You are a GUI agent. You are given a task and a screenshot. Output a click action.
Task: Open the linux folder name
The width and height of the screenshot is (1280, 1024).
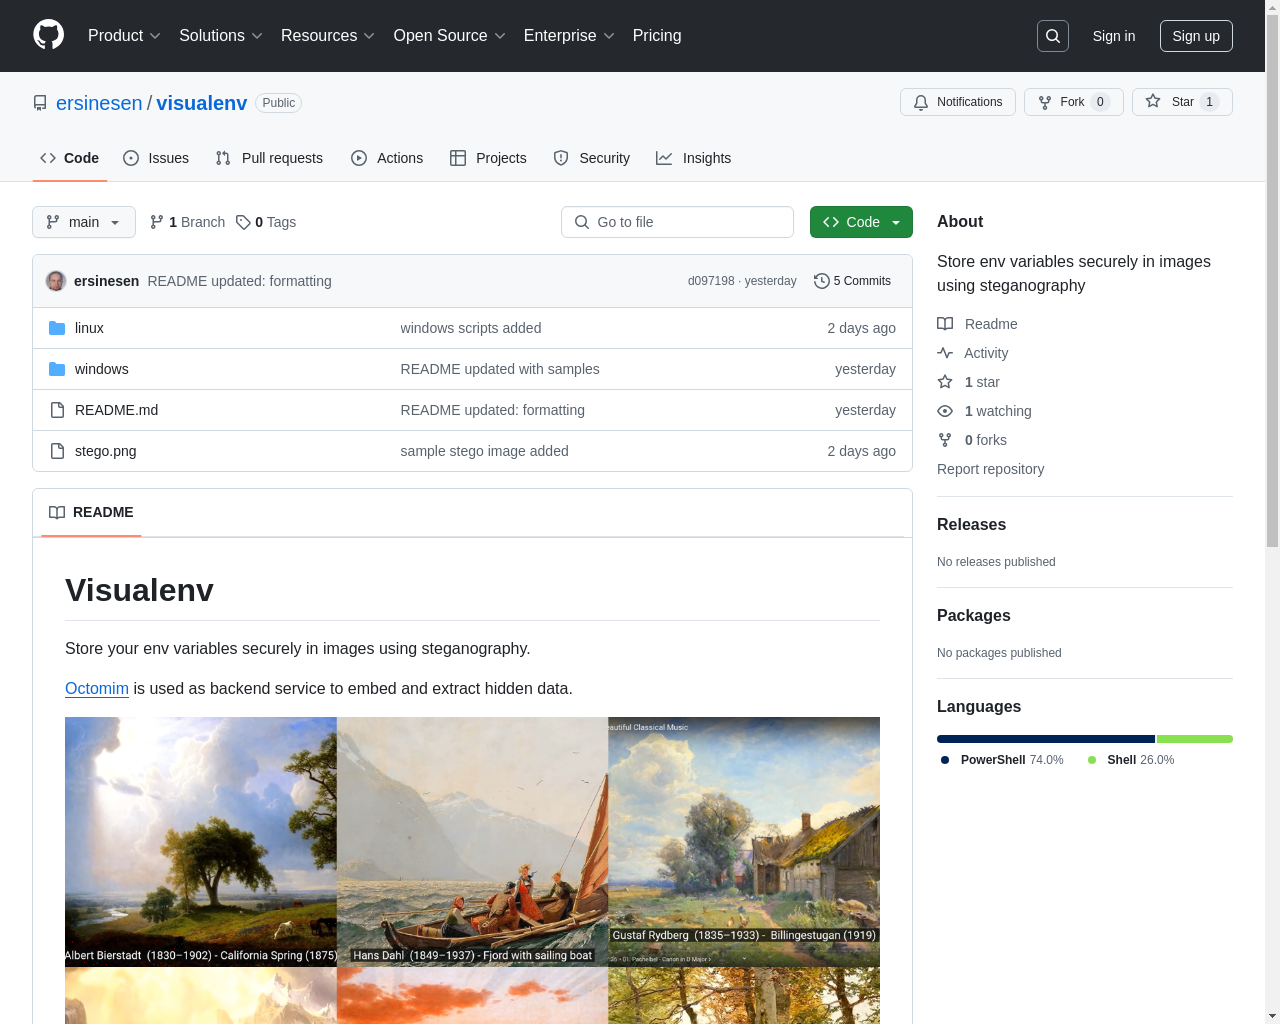click(89, 328)
